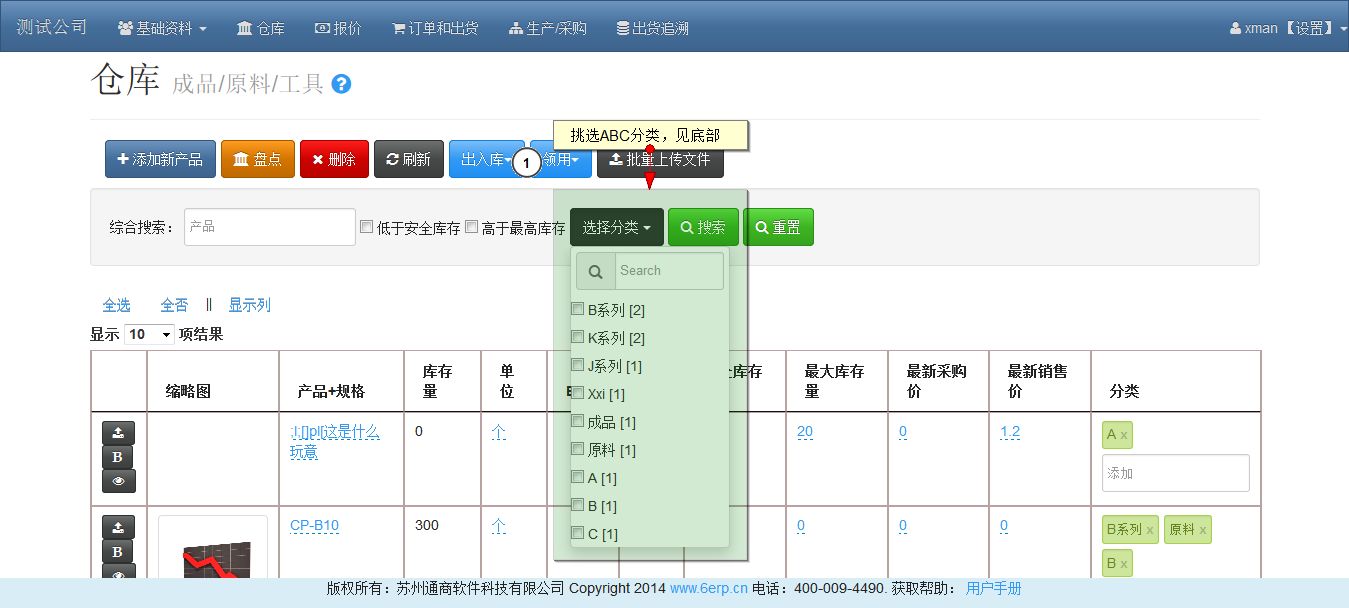Viewport: 1349px width, 608px height.
Task: Check the 成品 [1] category option
Action: click(577, 421)
